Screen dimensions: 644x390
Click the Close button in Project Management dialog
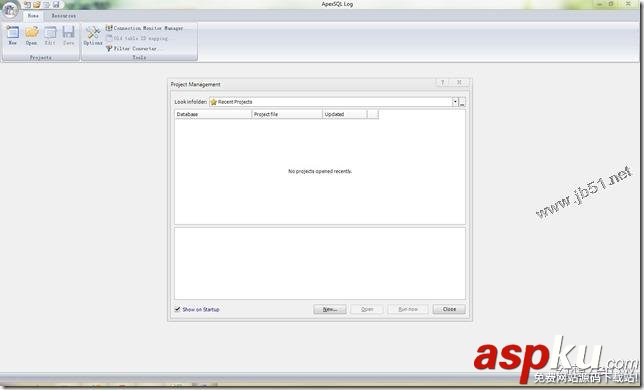pos(449,309)
